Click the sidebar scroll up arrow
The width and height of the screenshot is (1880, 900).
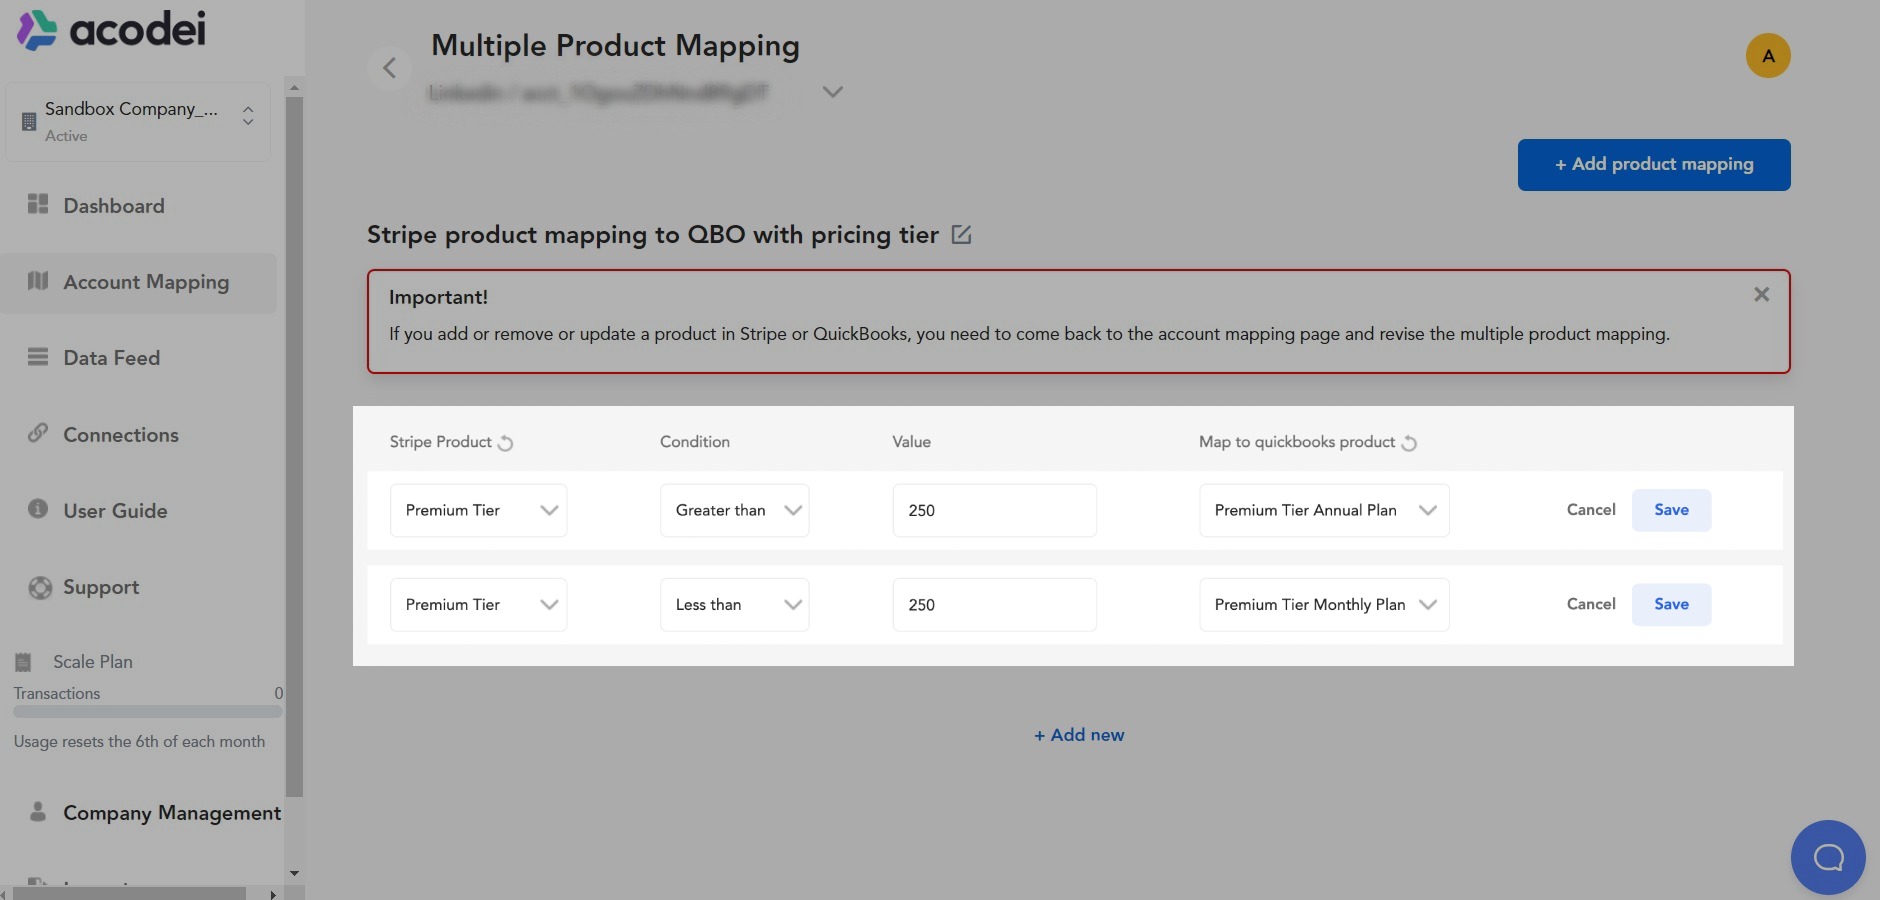294,87
